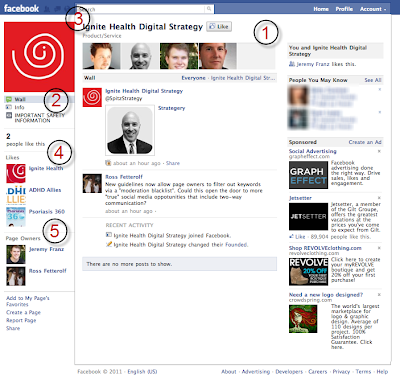
Task: Click the Info tab icon
Action: (9, 107)
